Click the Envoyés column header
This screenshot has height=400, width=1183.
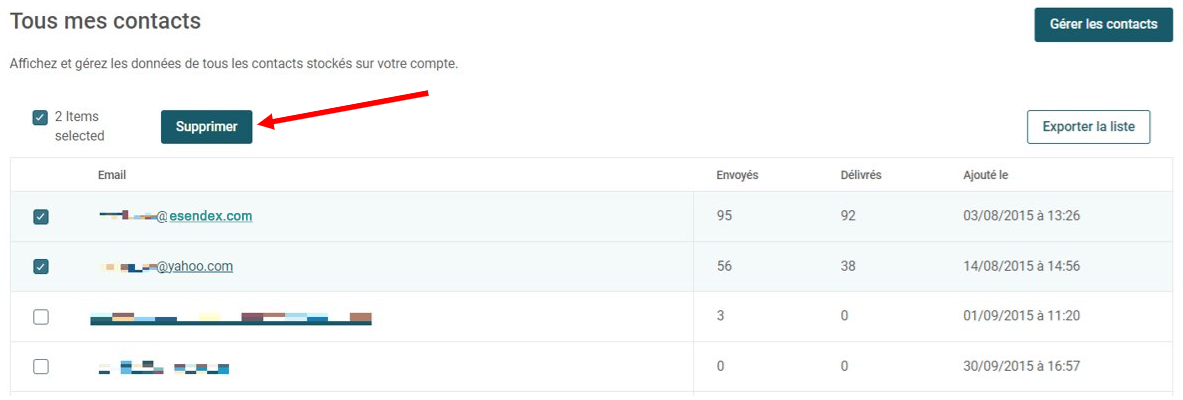point(737,175)
